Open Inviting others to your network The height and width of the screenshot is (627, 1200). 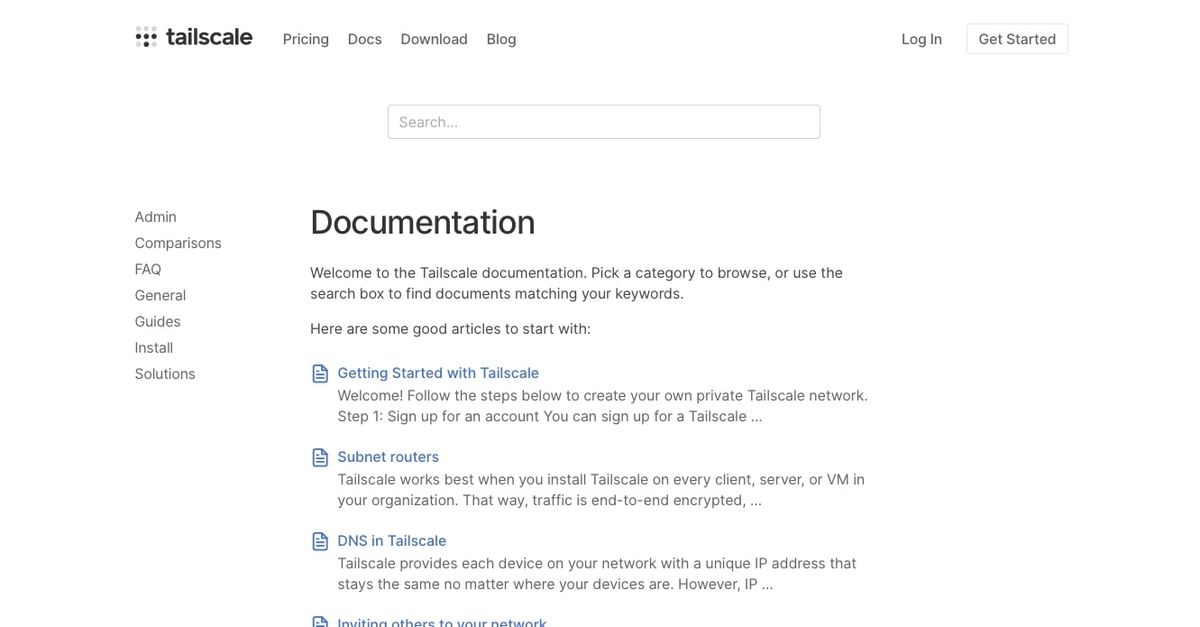(x=441, y=621)
